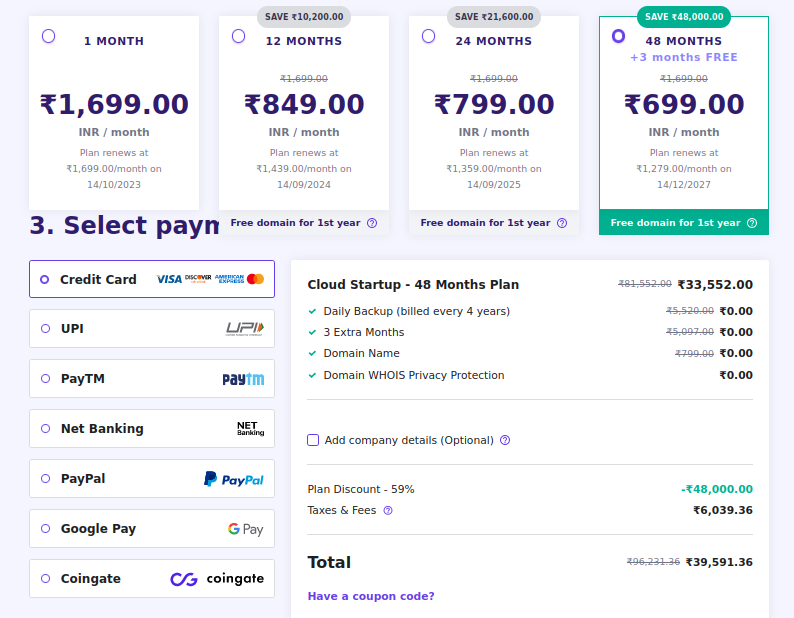Screen dimensions: 794x618
Task: Select the 12 Months plan radio button
Action: click(x=238, y=36)
